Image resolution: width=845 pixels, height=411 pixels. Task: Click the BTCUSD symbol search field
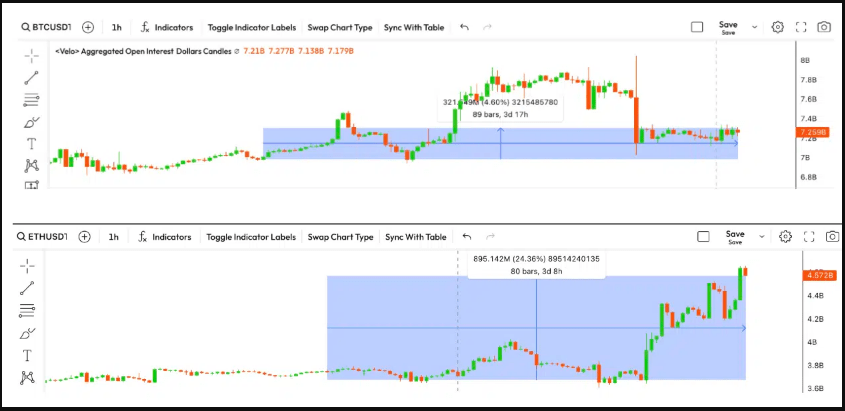(x=47, y=27)
